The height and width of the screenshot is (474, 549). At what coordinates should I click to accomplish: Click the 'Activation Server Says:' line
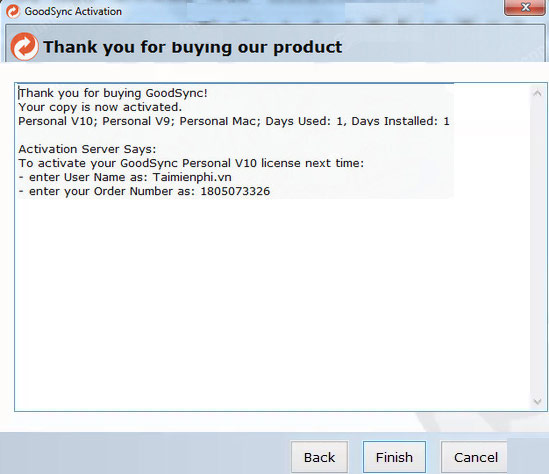(x=87, y=149)
